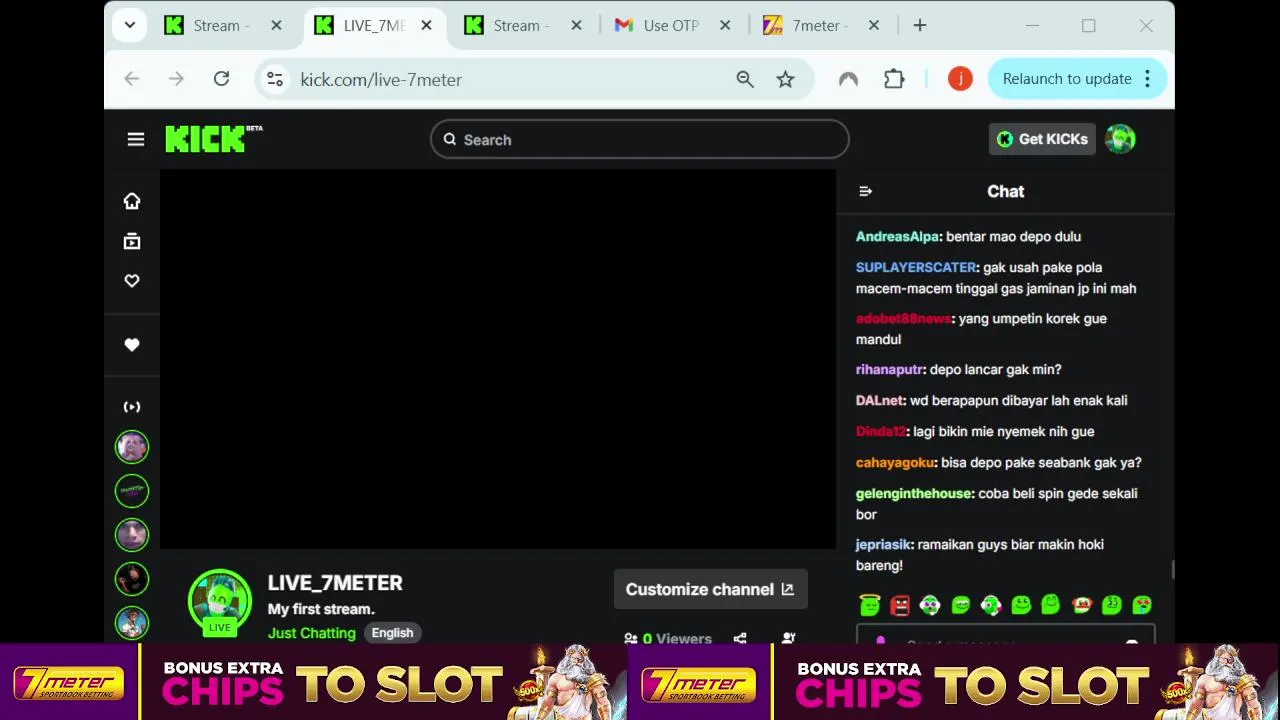The image size is (1280, 720).
Task: Insert the third headphone clown emote
Action: (930, 605)
